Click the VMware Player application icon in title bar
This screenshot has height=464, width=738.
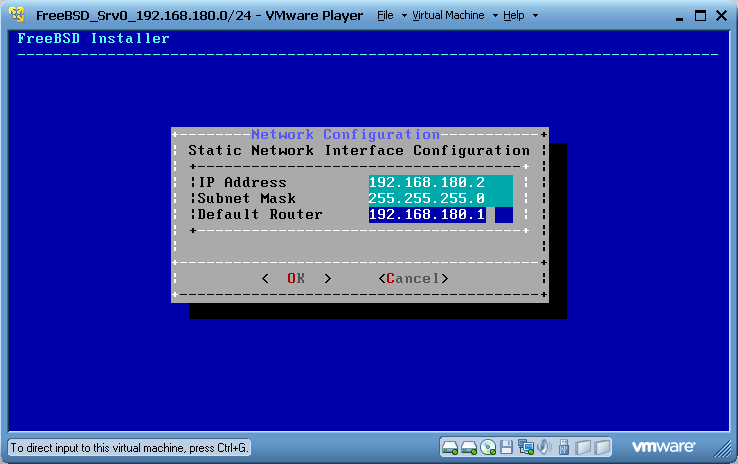click(17, 15)
